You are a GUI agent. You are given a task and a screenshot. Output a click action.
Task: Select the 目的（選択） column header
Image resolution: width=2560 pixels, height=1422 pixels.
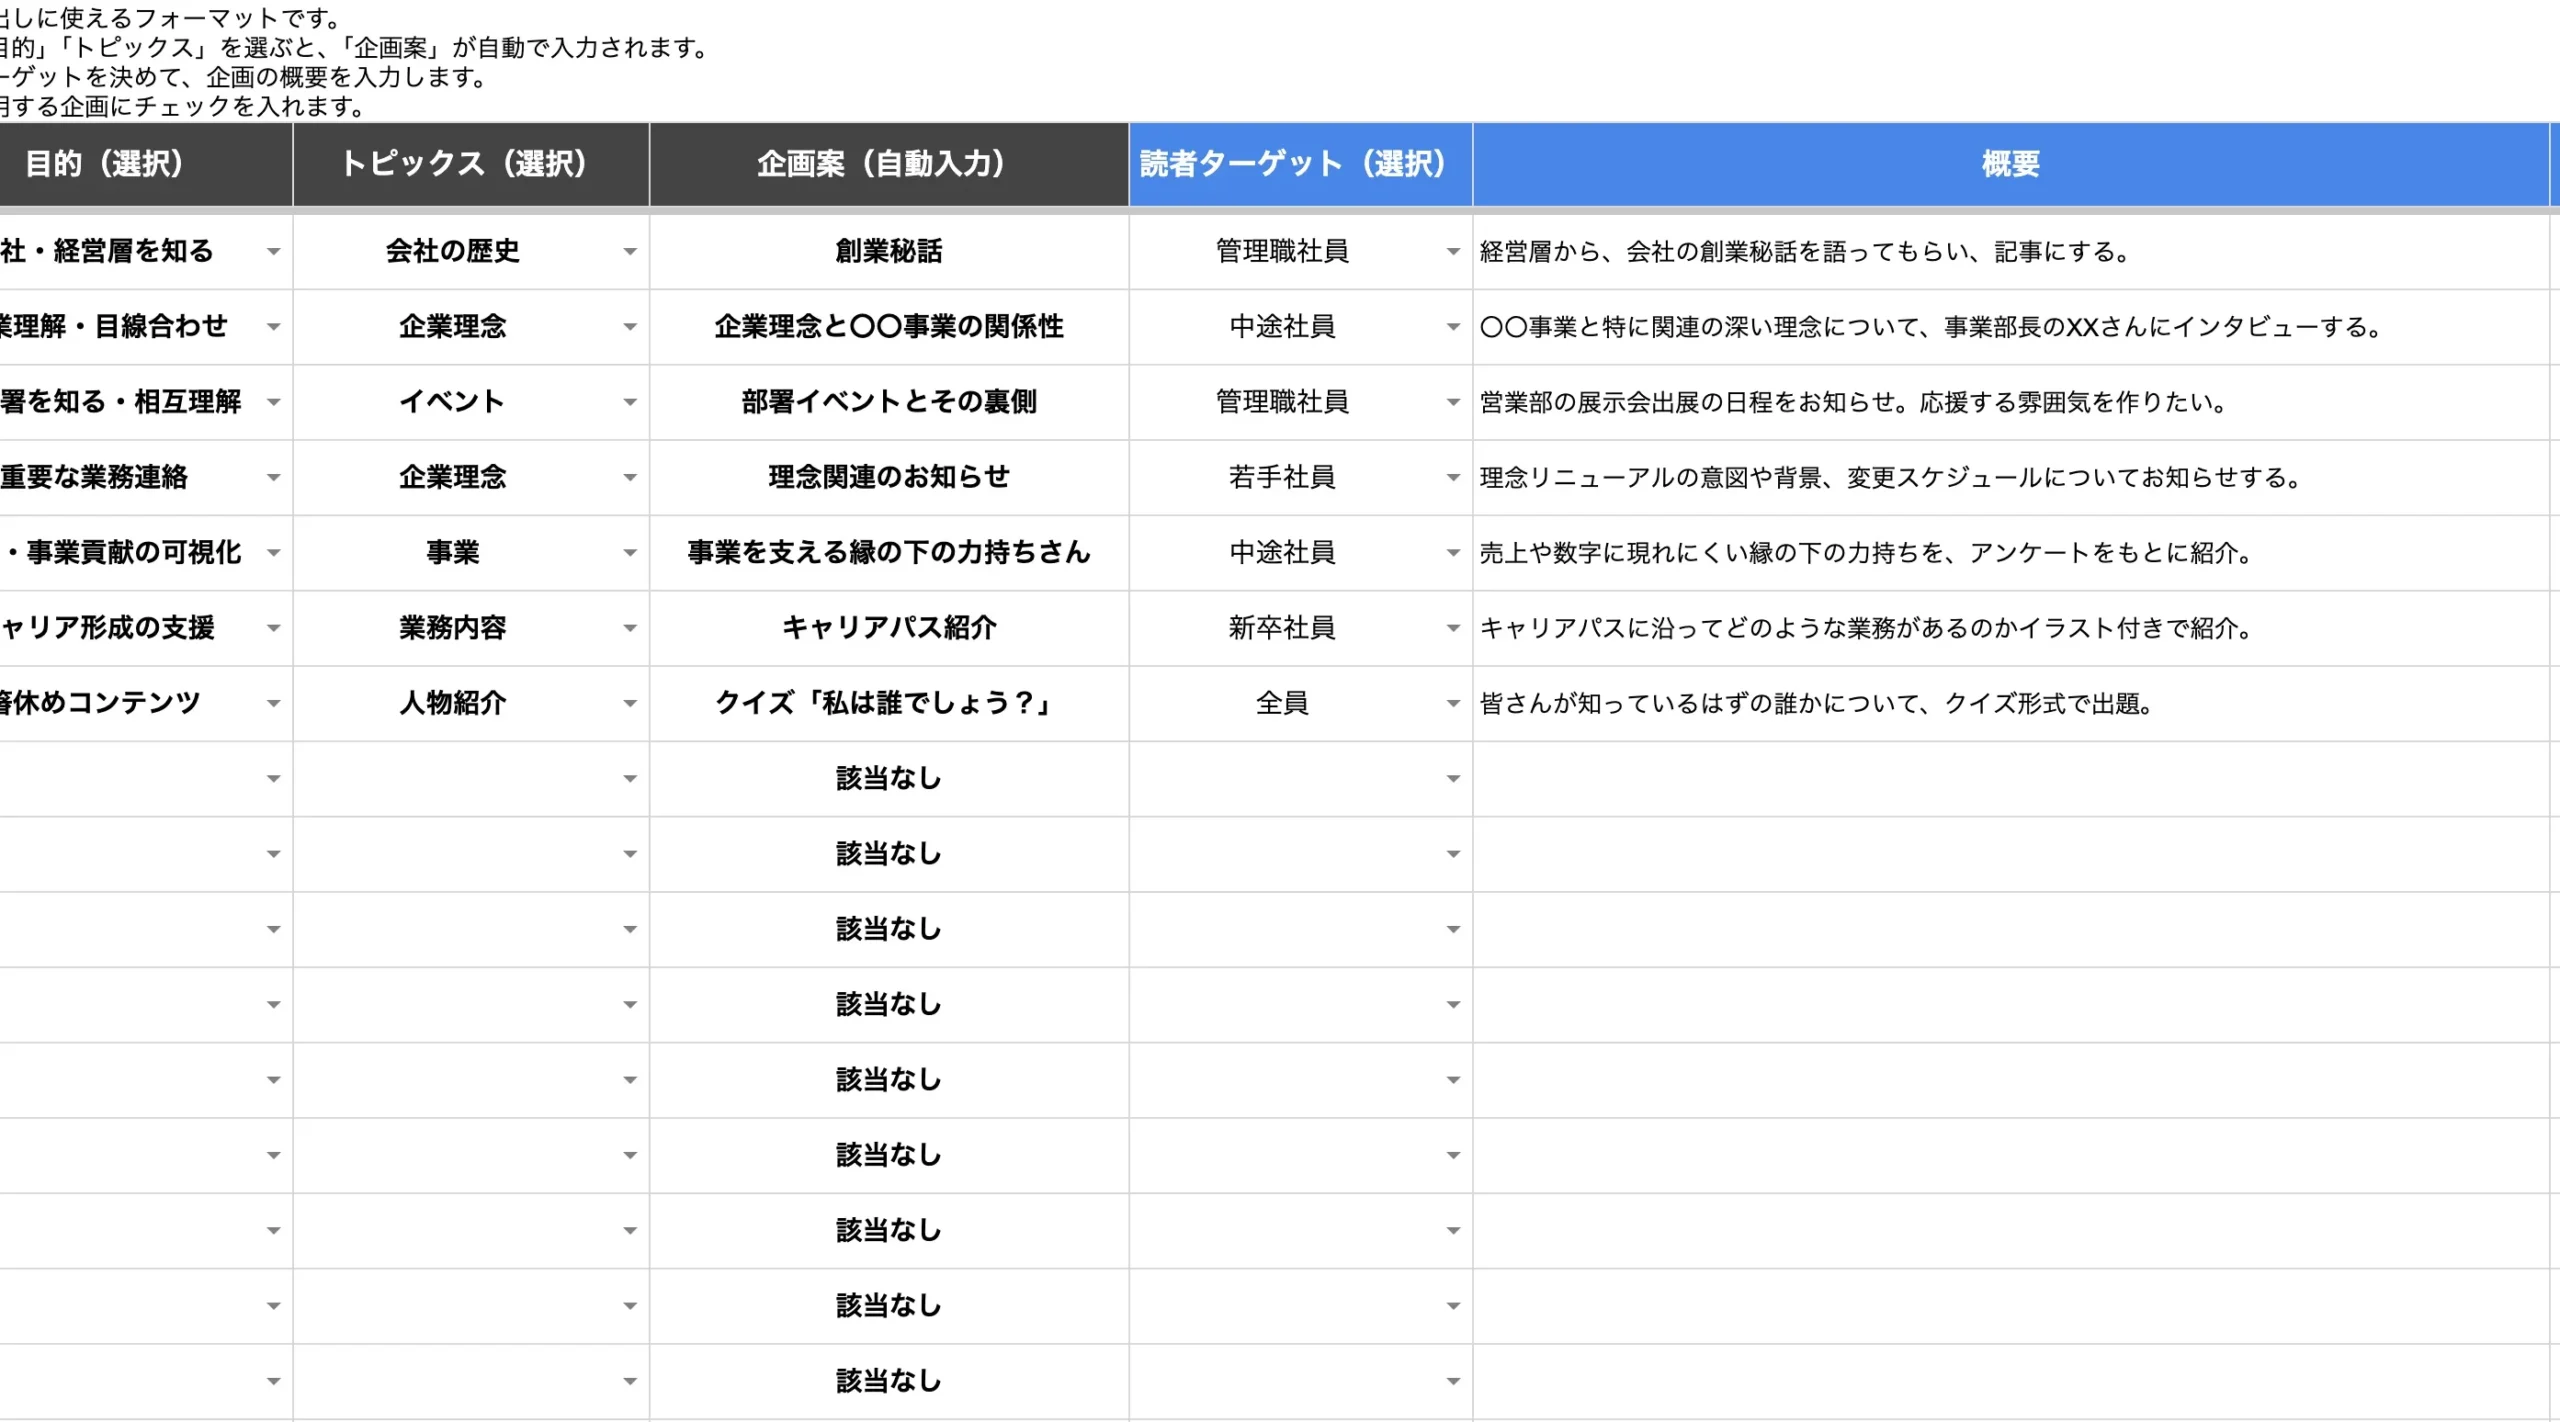(x=146, y=164)
